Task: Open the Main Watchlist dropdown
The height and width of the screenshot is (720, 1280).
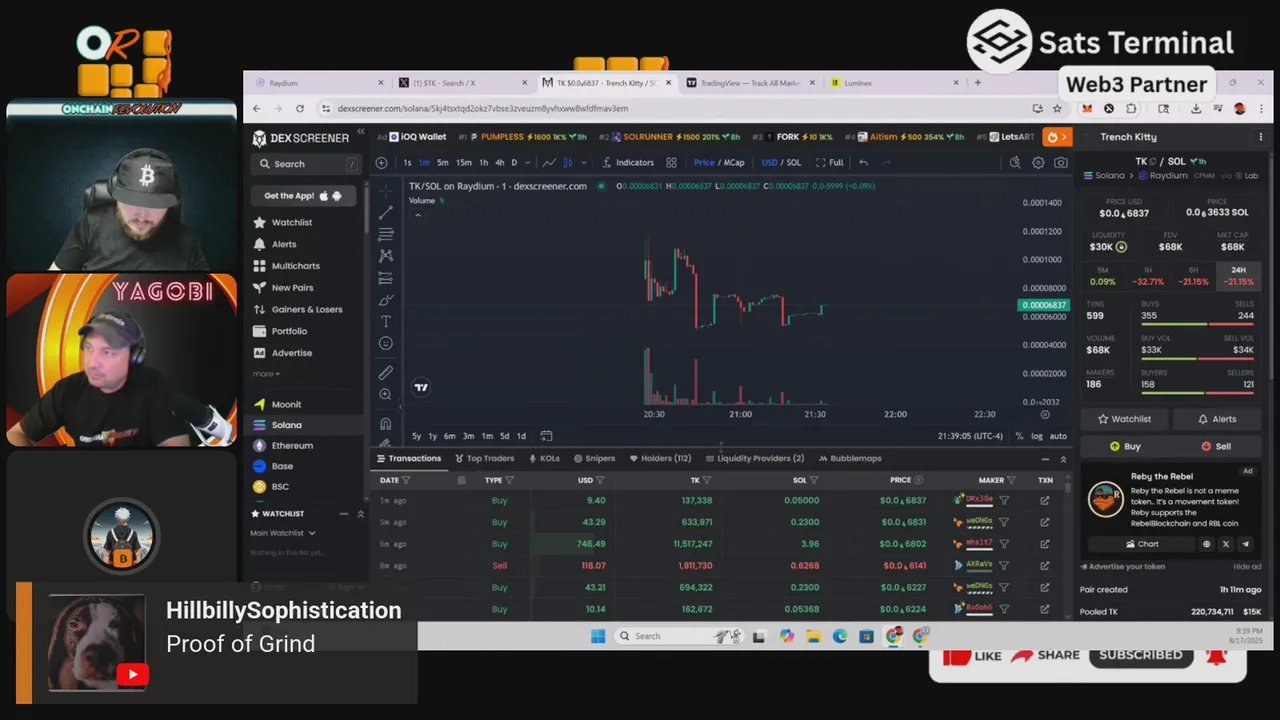Action: tap(283, 533)
